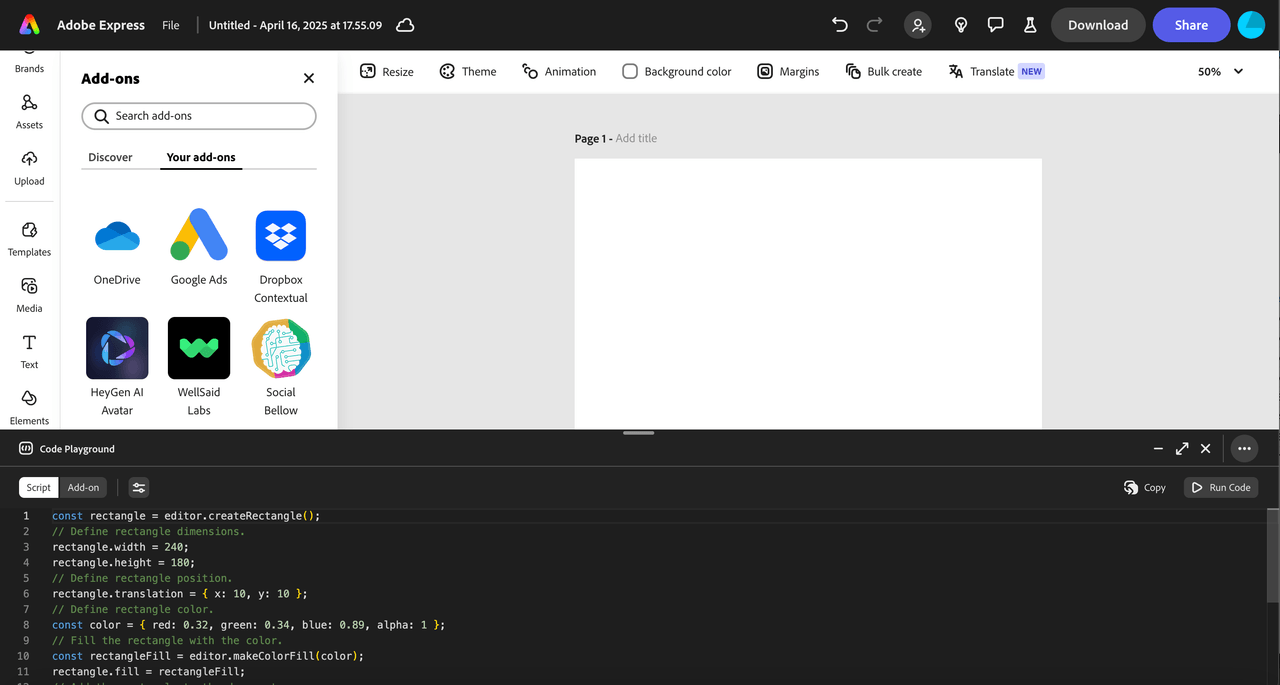Open the beaker experiments icon

(x=1030, y=25)
